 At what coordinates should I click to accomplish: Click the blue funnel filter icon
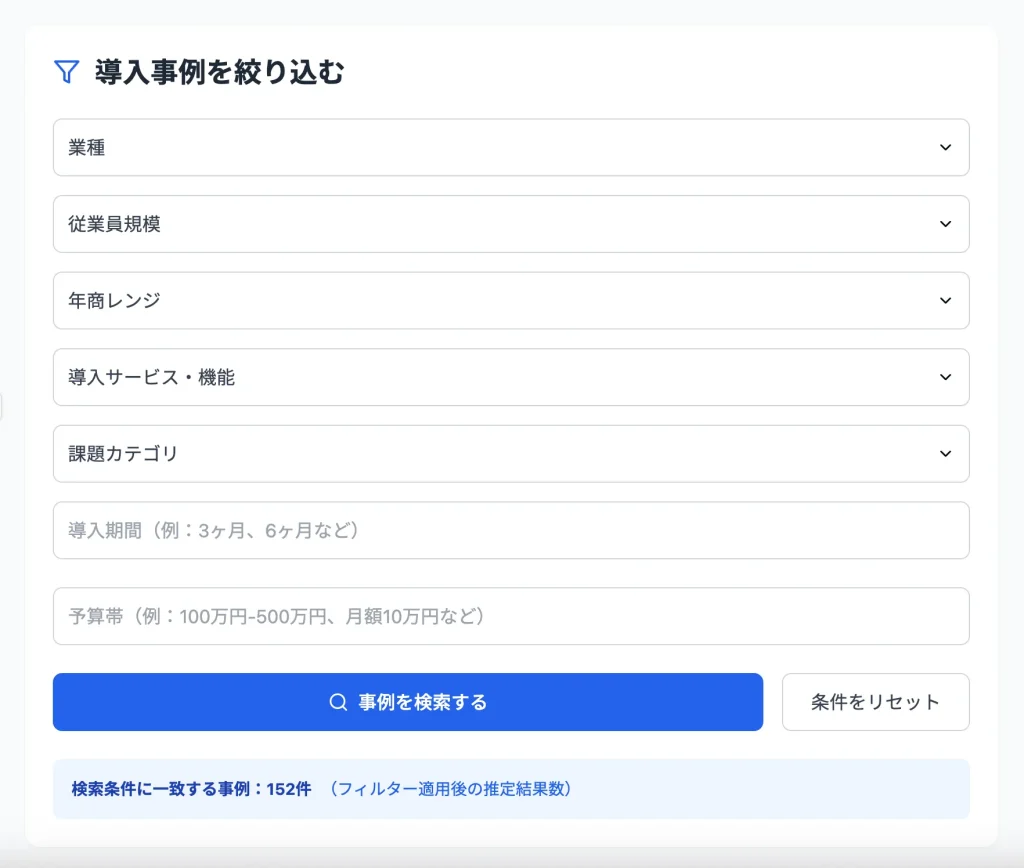click(67, 72)
